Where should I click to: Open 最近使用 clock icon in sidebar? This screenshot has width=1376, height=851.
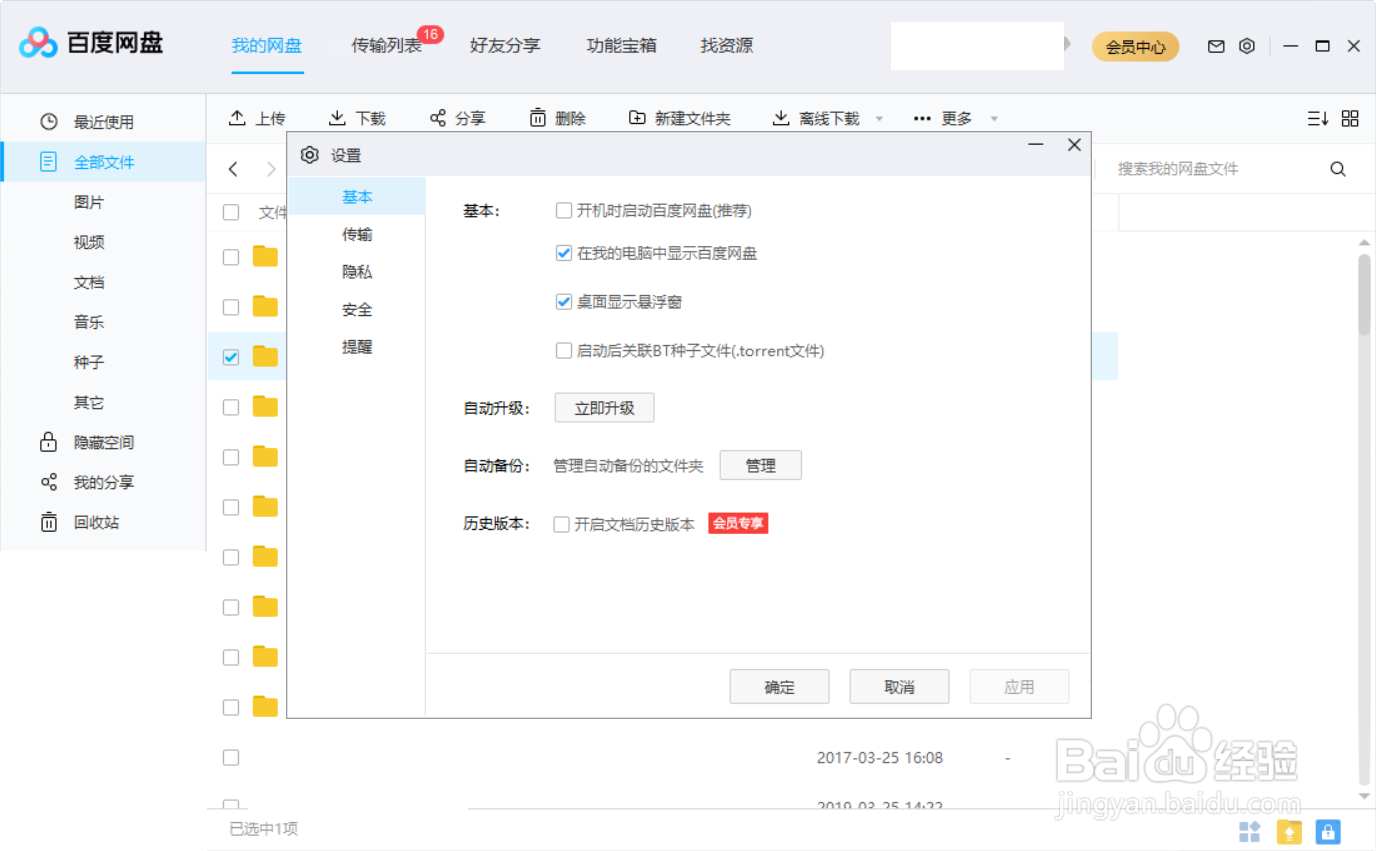click(48, 122)
